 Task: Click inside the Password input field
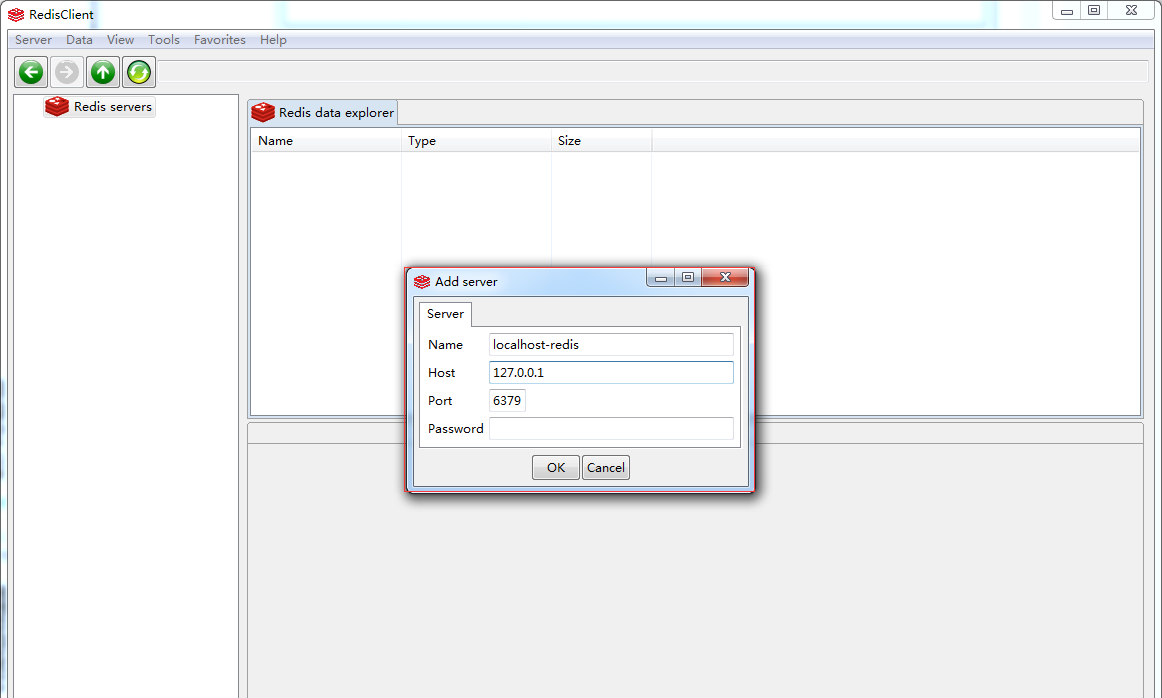coord(610,428)
